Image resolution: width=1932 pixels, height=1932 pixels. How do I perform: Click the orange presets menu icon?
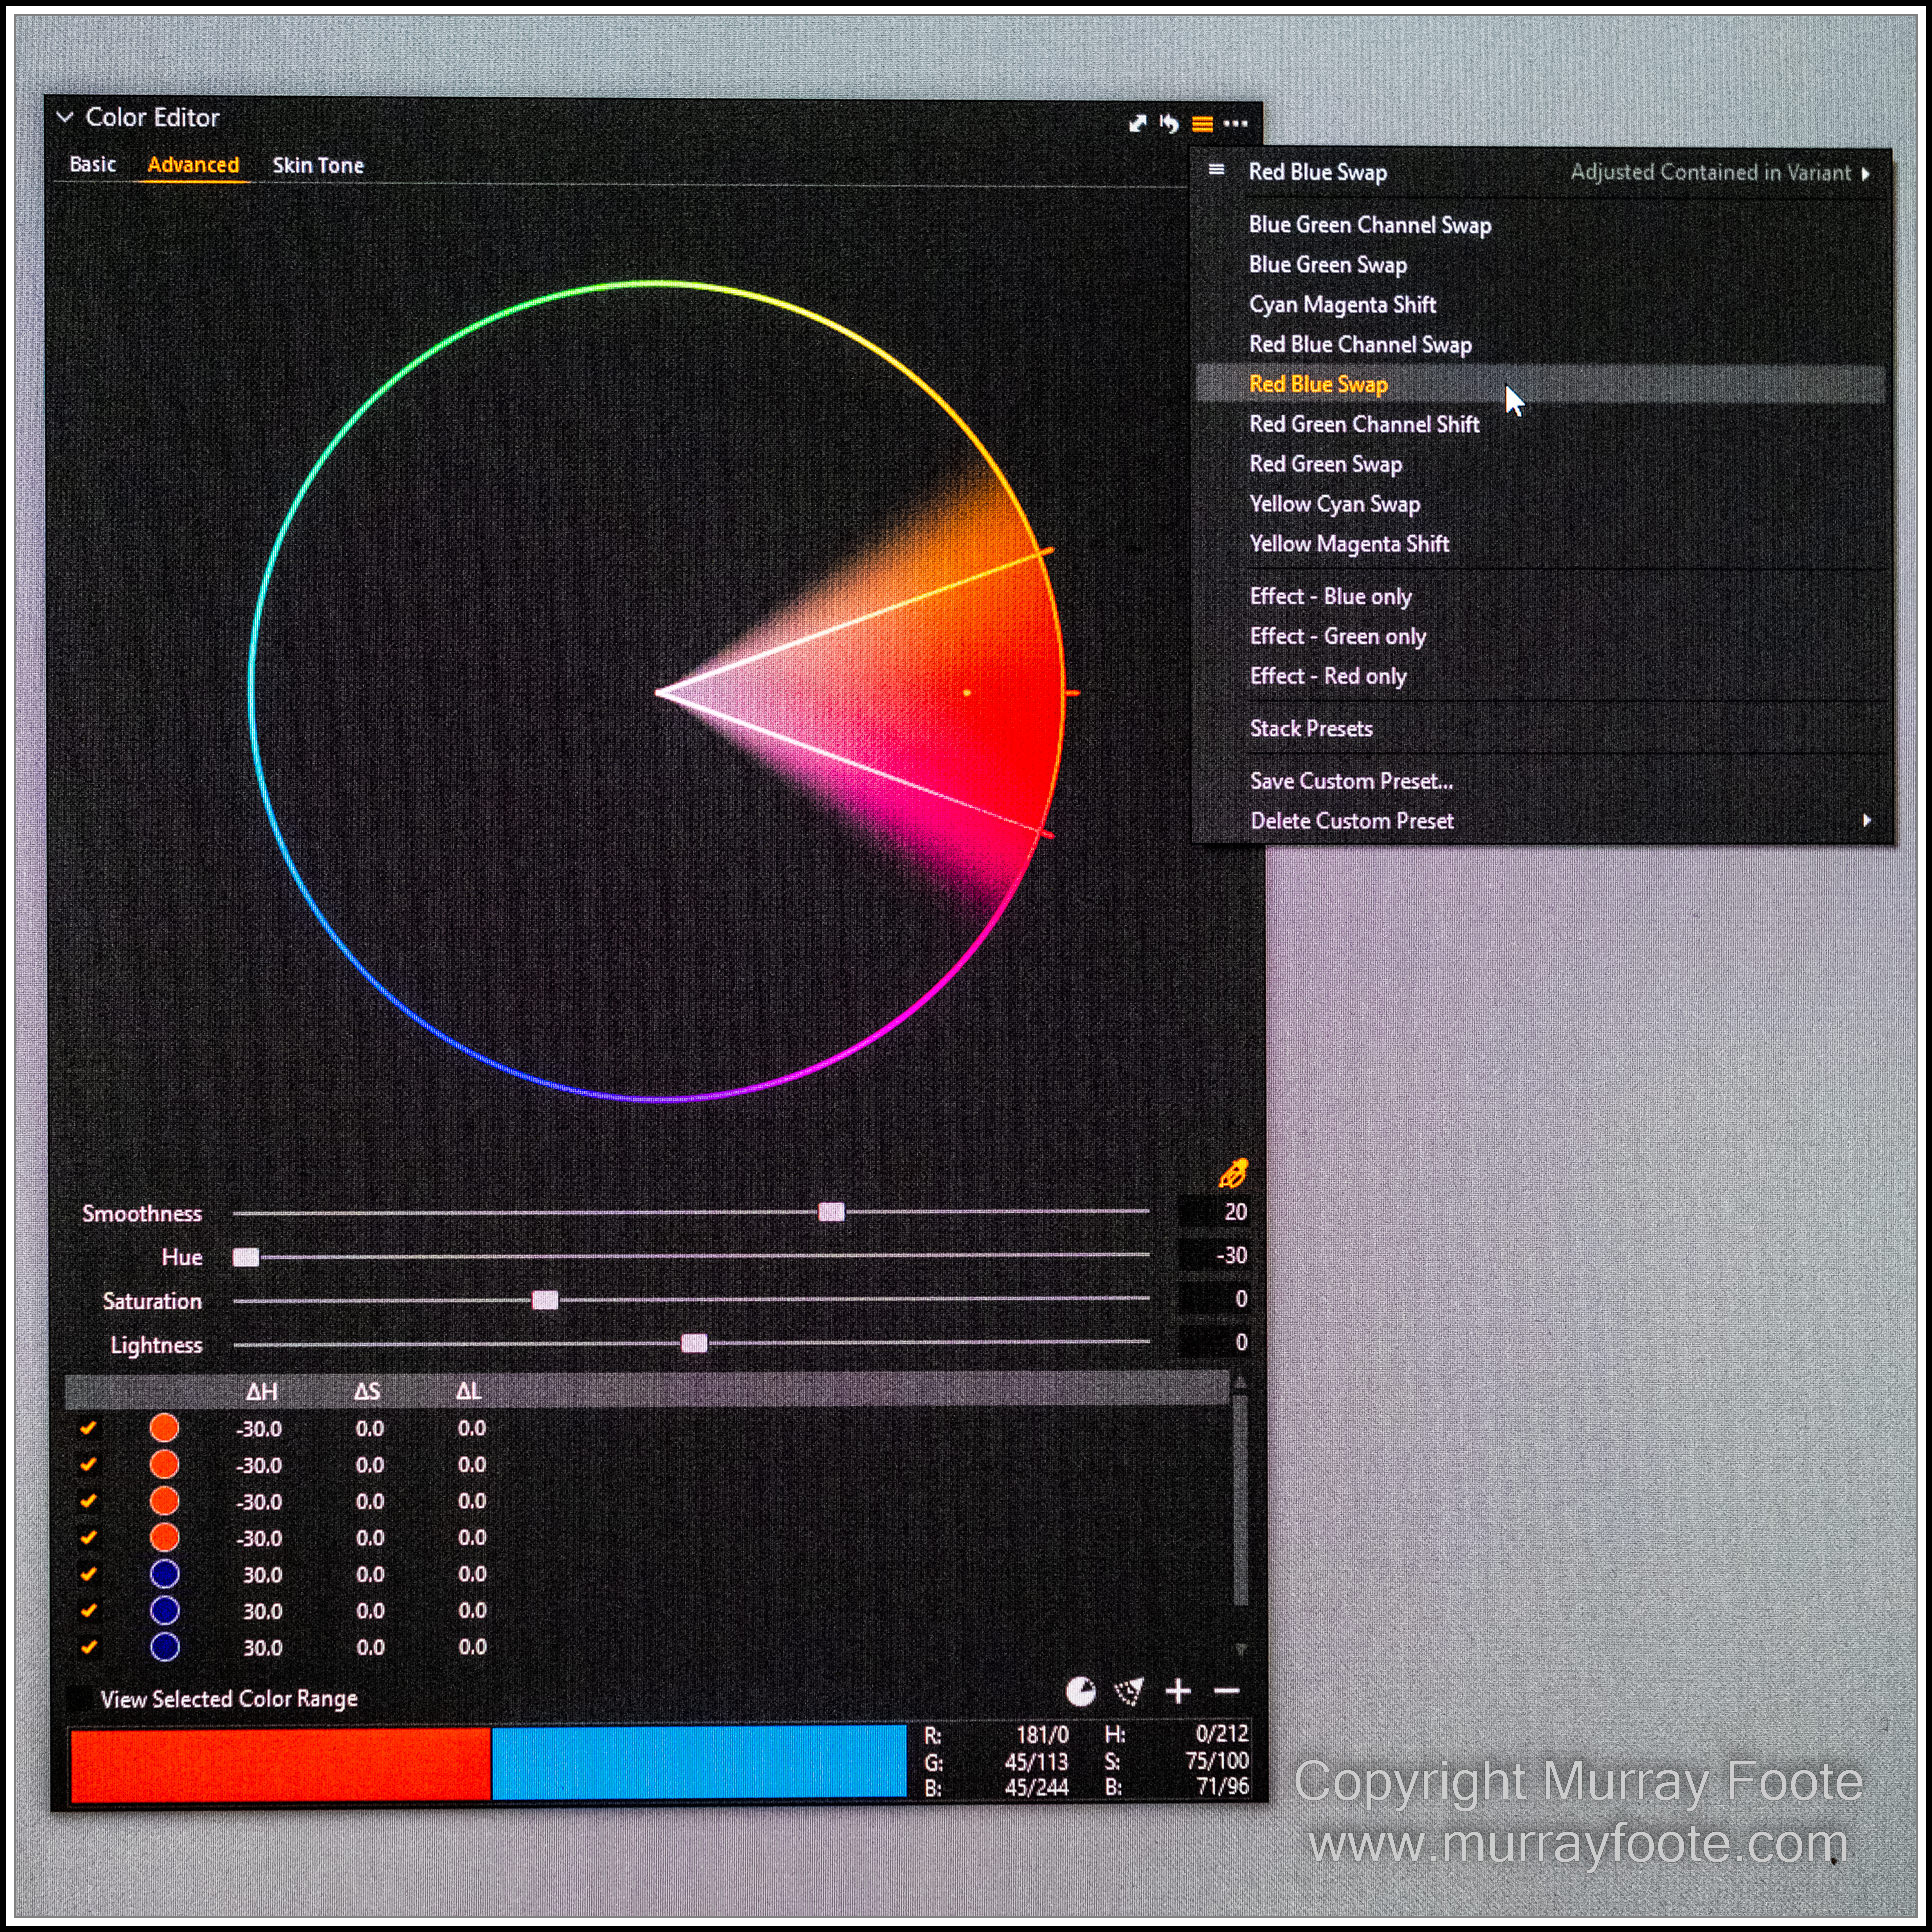(x=1203, y=124)
